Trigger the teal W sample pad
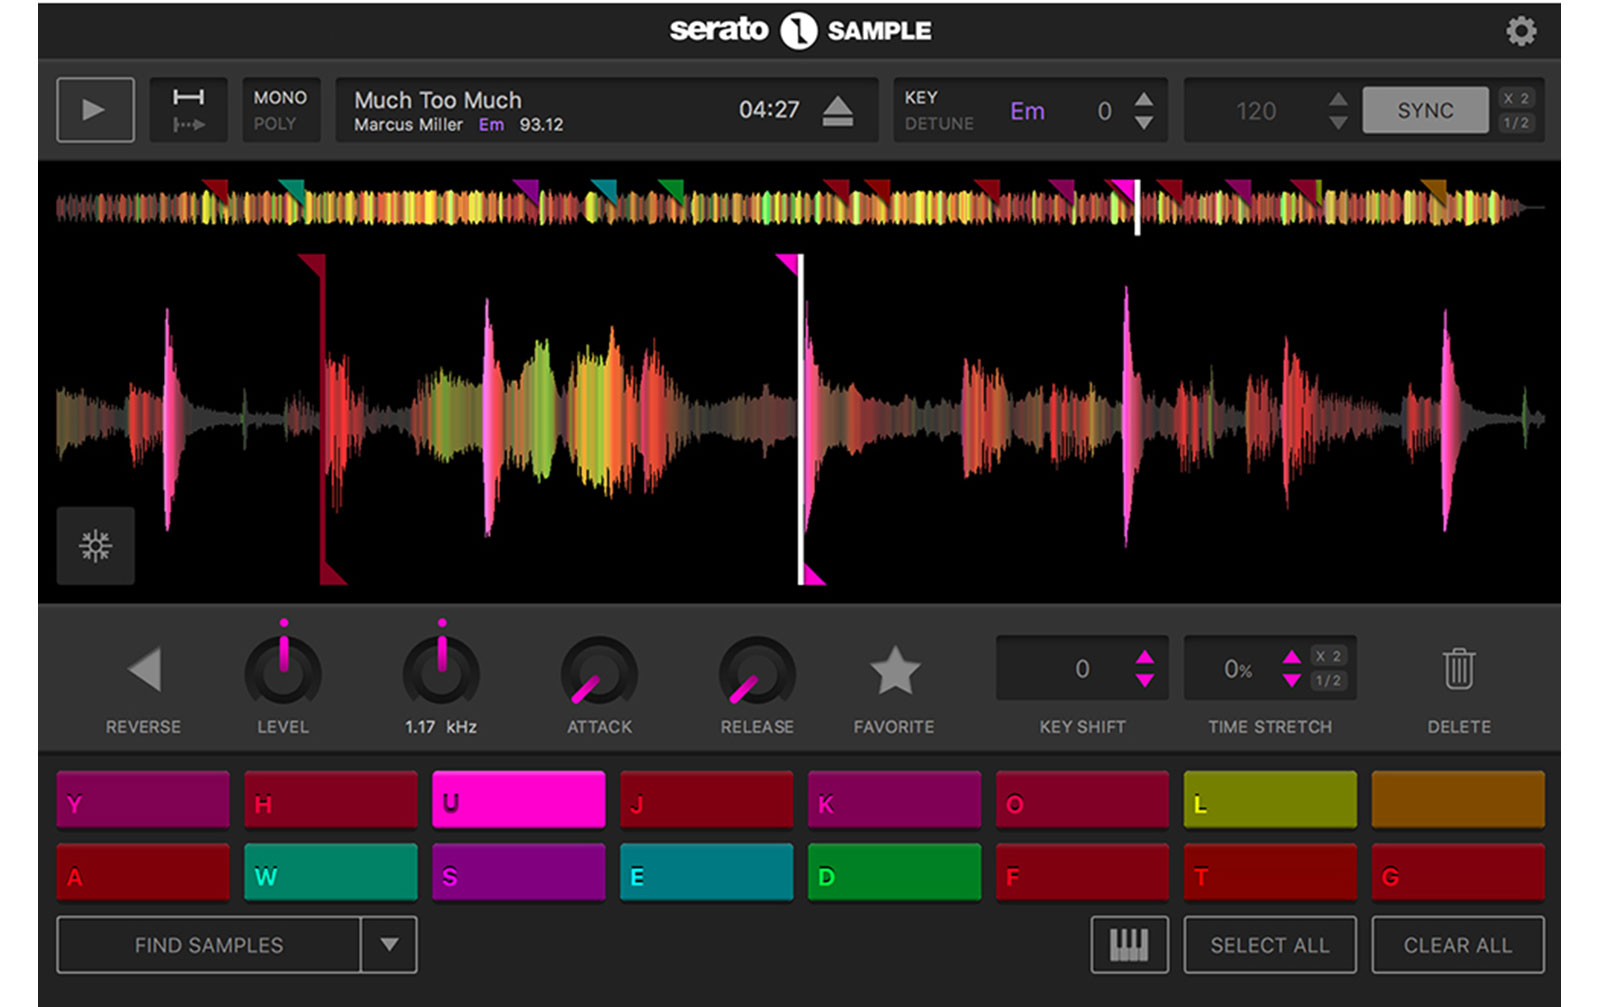1600x1007 pixels. click(331, 873)
